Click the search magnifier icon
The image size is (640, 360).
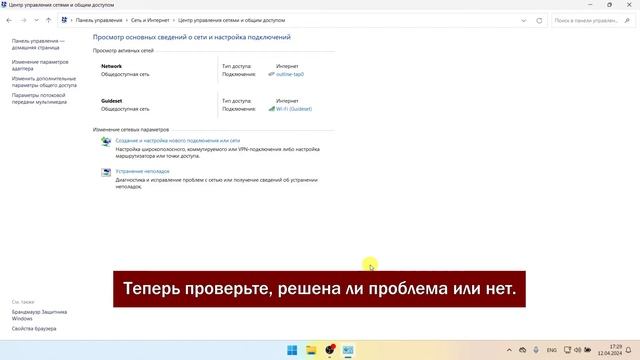coord(627,20)
